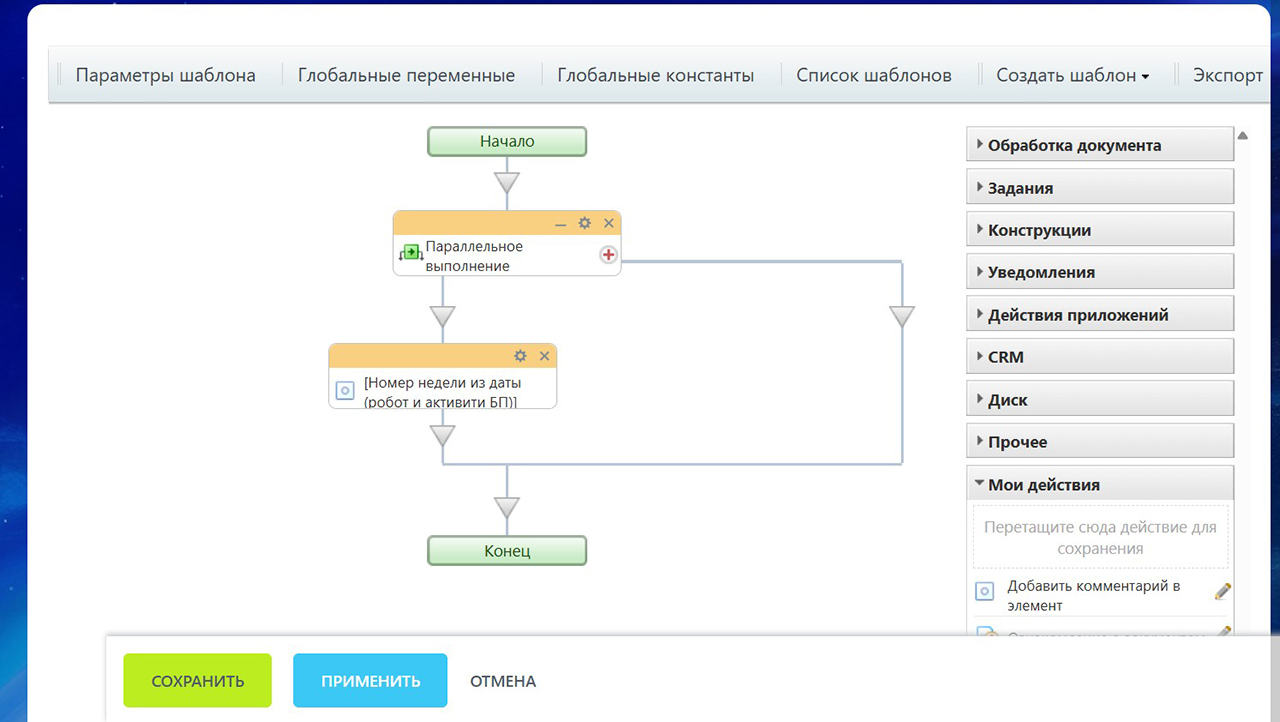Image resolution: width=1280 pixels, height=722 pixels.
Task: Expand the Задания section
Action: [x=1100, y=187]
